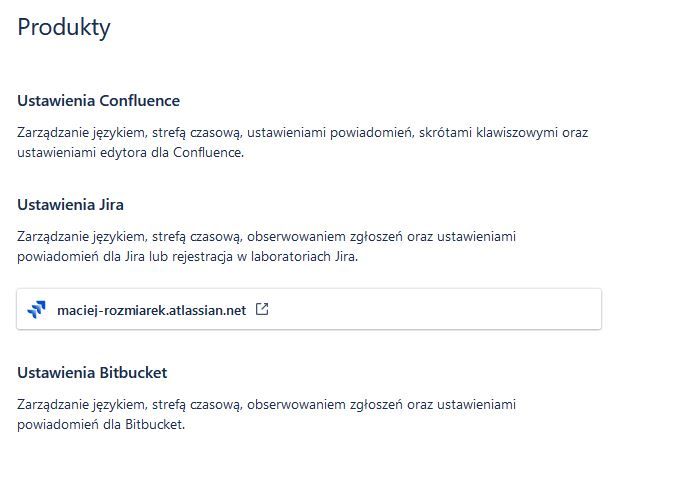
Task: Click 'Zarządzanie językiem' under Ustawienia Confluence
Action: [82, 133]
